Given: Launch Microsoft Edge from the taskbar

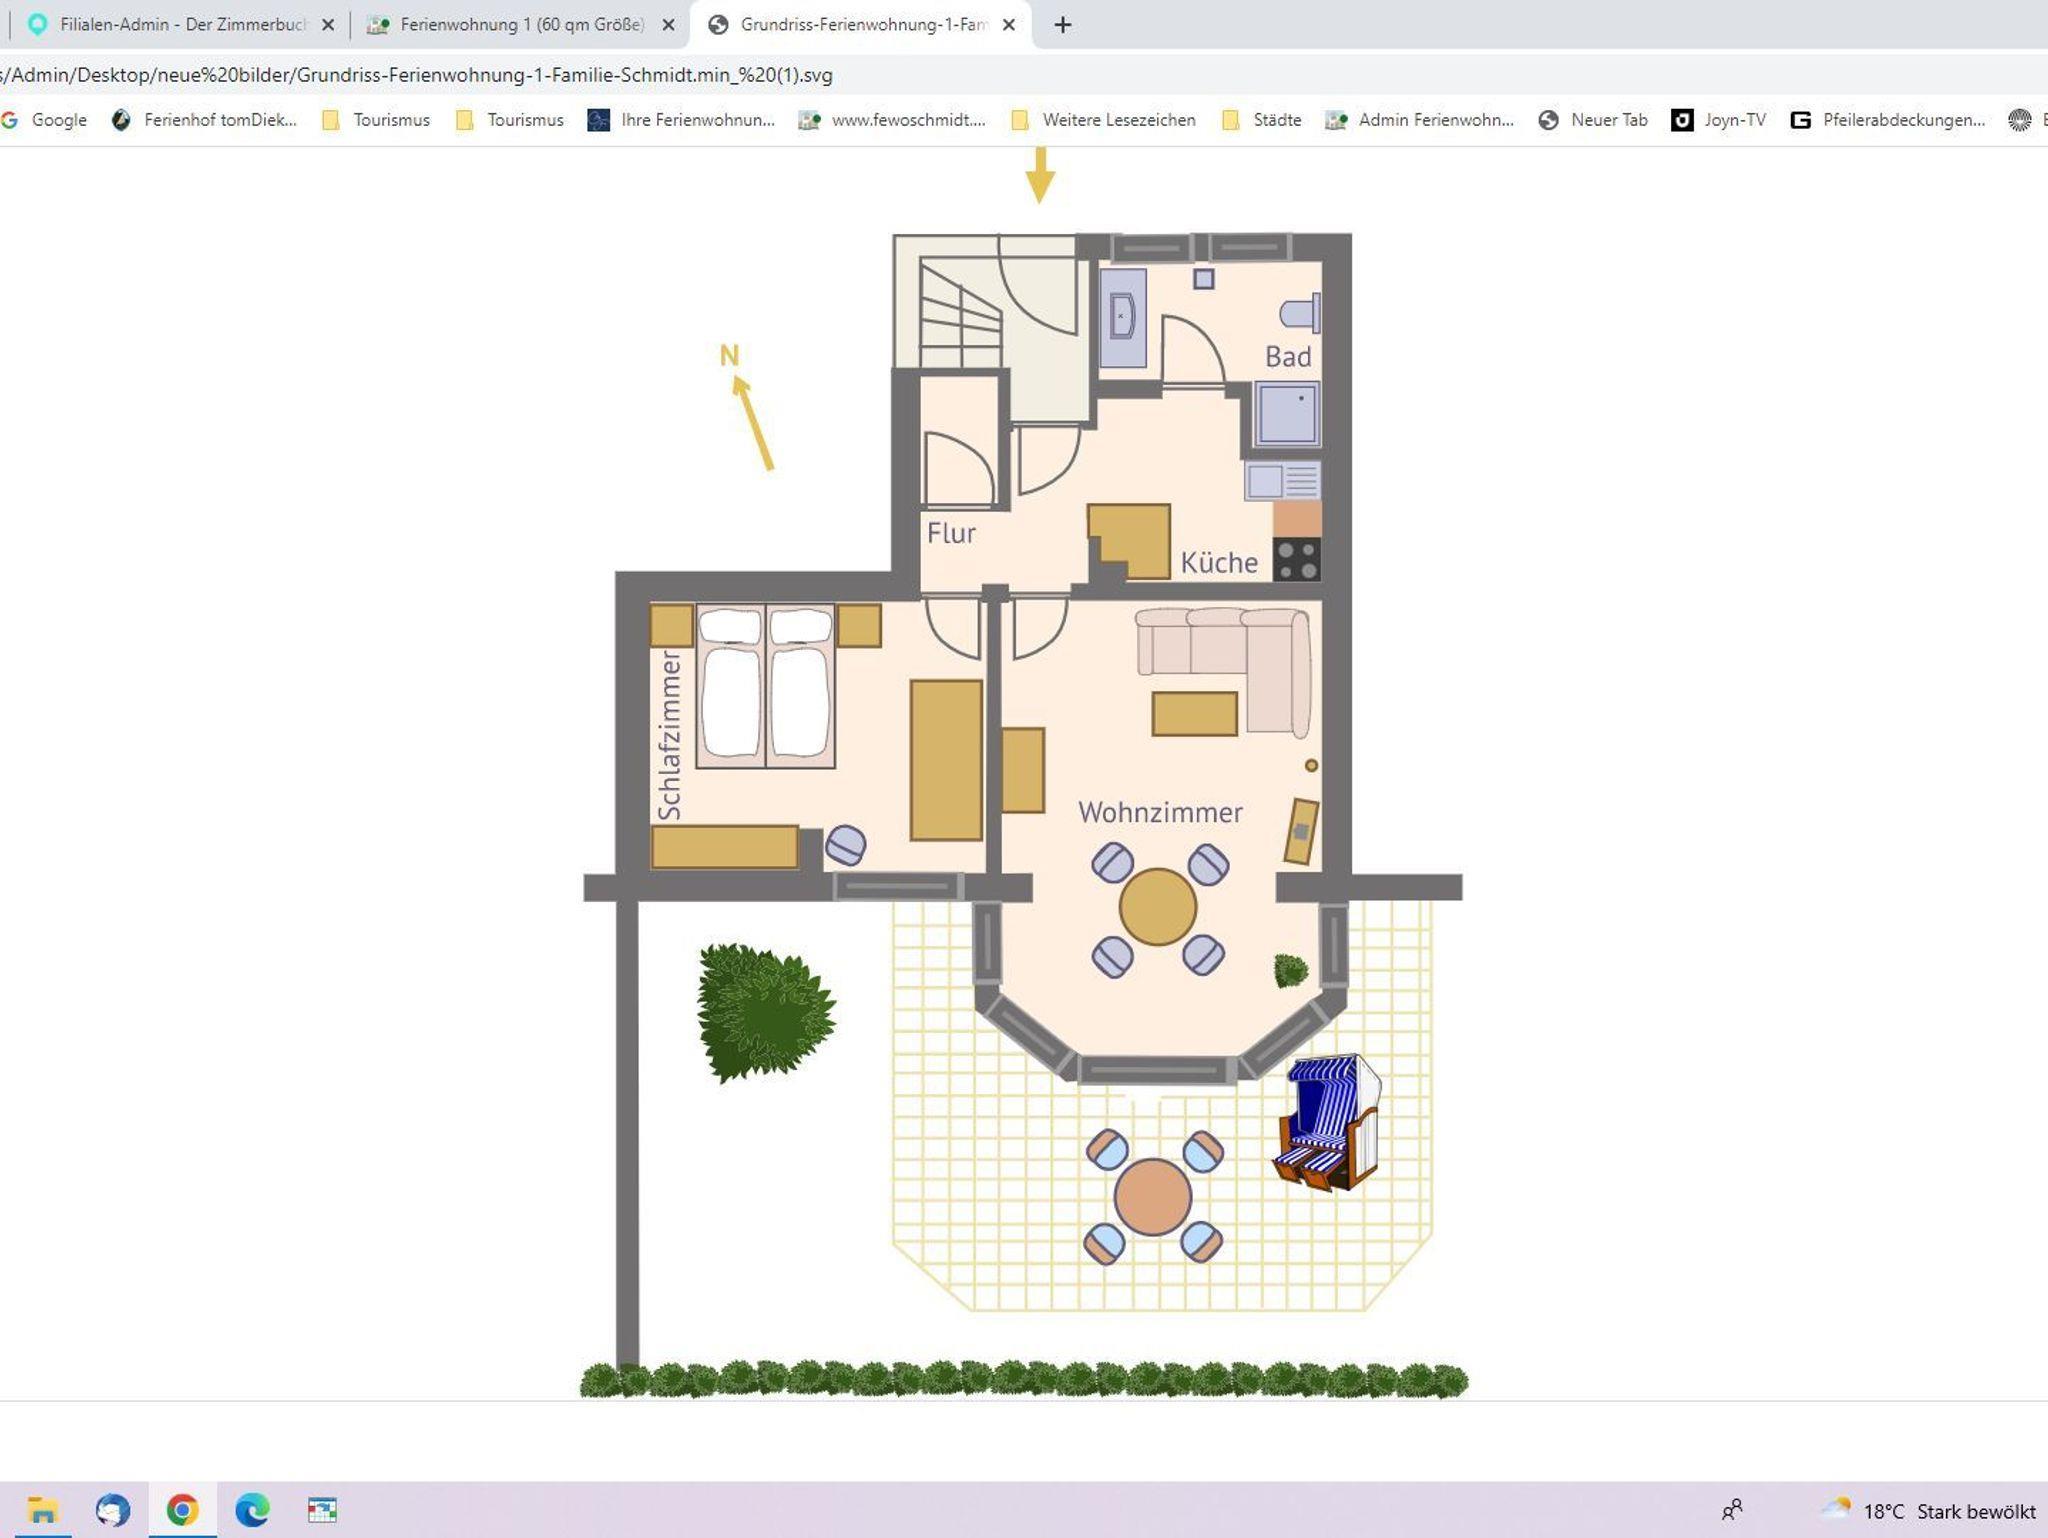Looking at the screenshot, I should [252, 1509].
